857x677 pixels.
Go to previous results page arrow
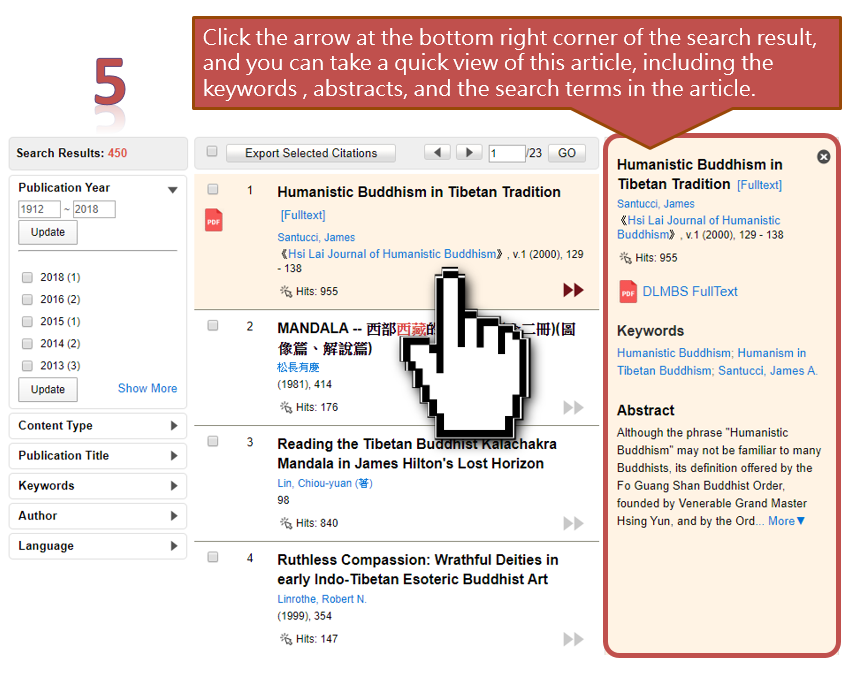[437, 153]
